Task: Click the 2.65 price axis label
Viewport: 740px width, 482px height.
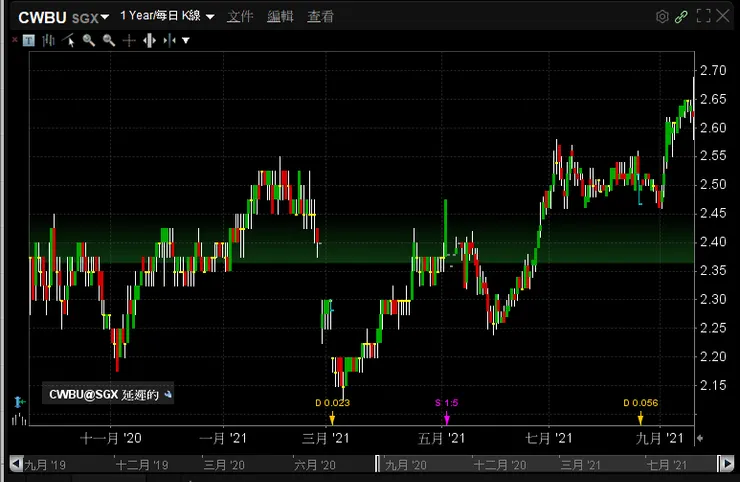Action: tap(713, 100)
